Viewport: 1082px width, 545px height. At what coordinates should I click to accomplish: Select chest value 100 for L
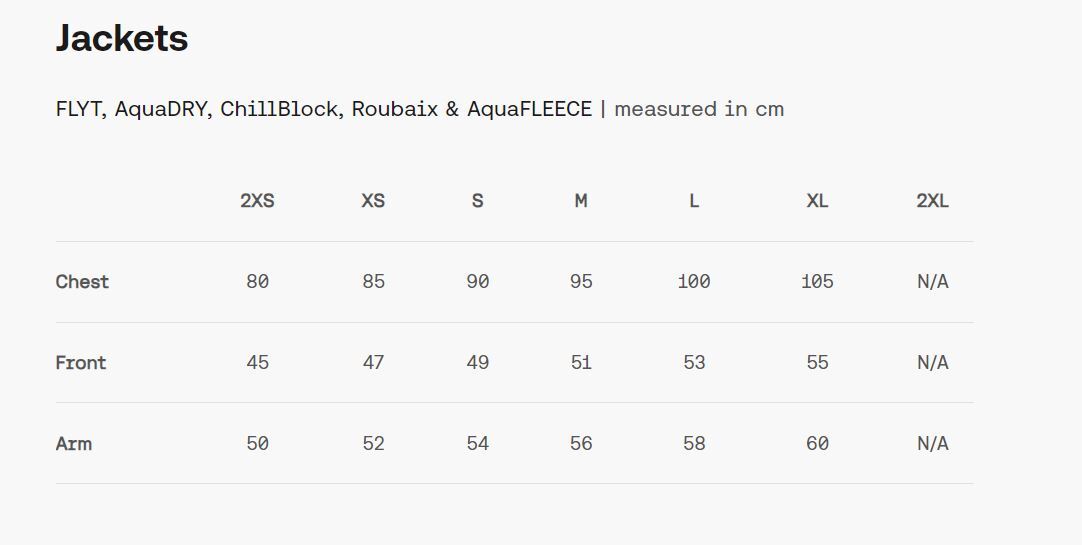click(694, 281)
